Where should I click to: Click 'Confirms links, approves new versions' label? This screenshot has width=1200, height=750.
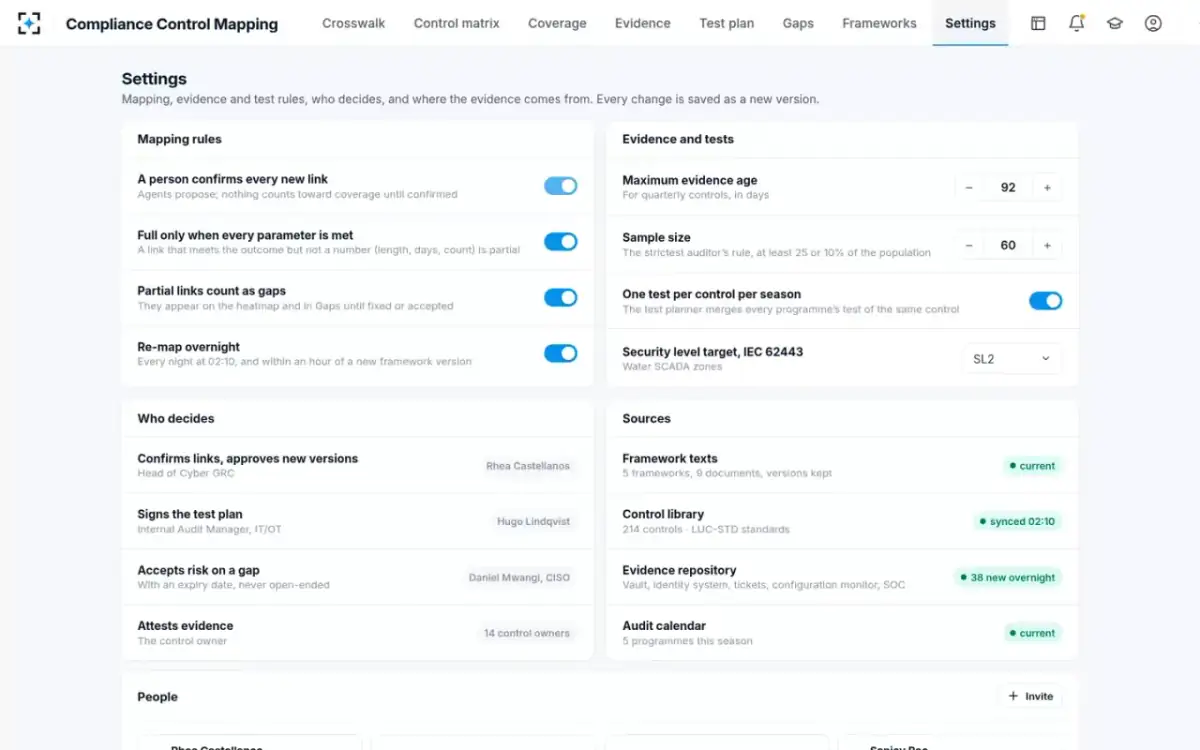247,458
